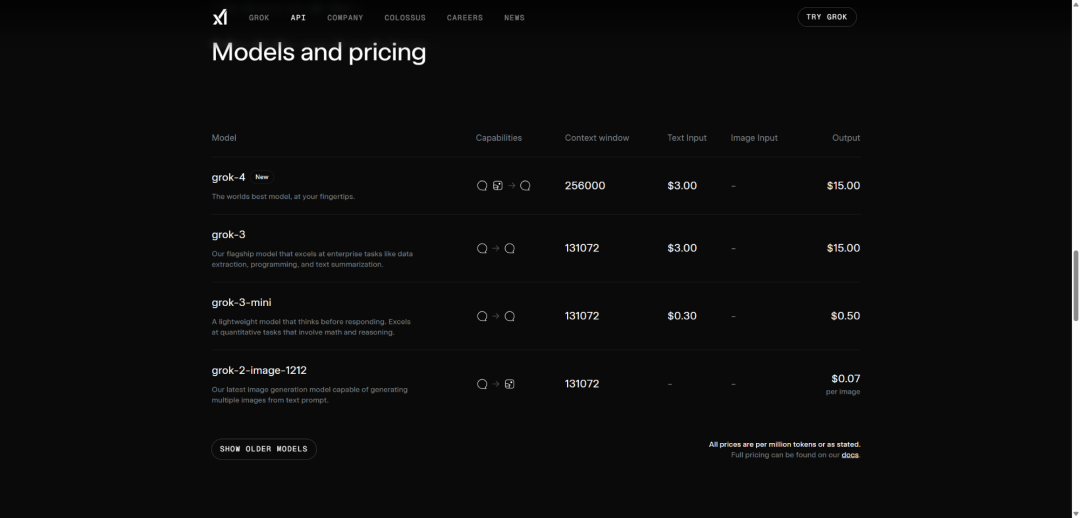Select the grok-3-mini model name
This screenshot has width=1080, height=518.
tap(241, 302)
